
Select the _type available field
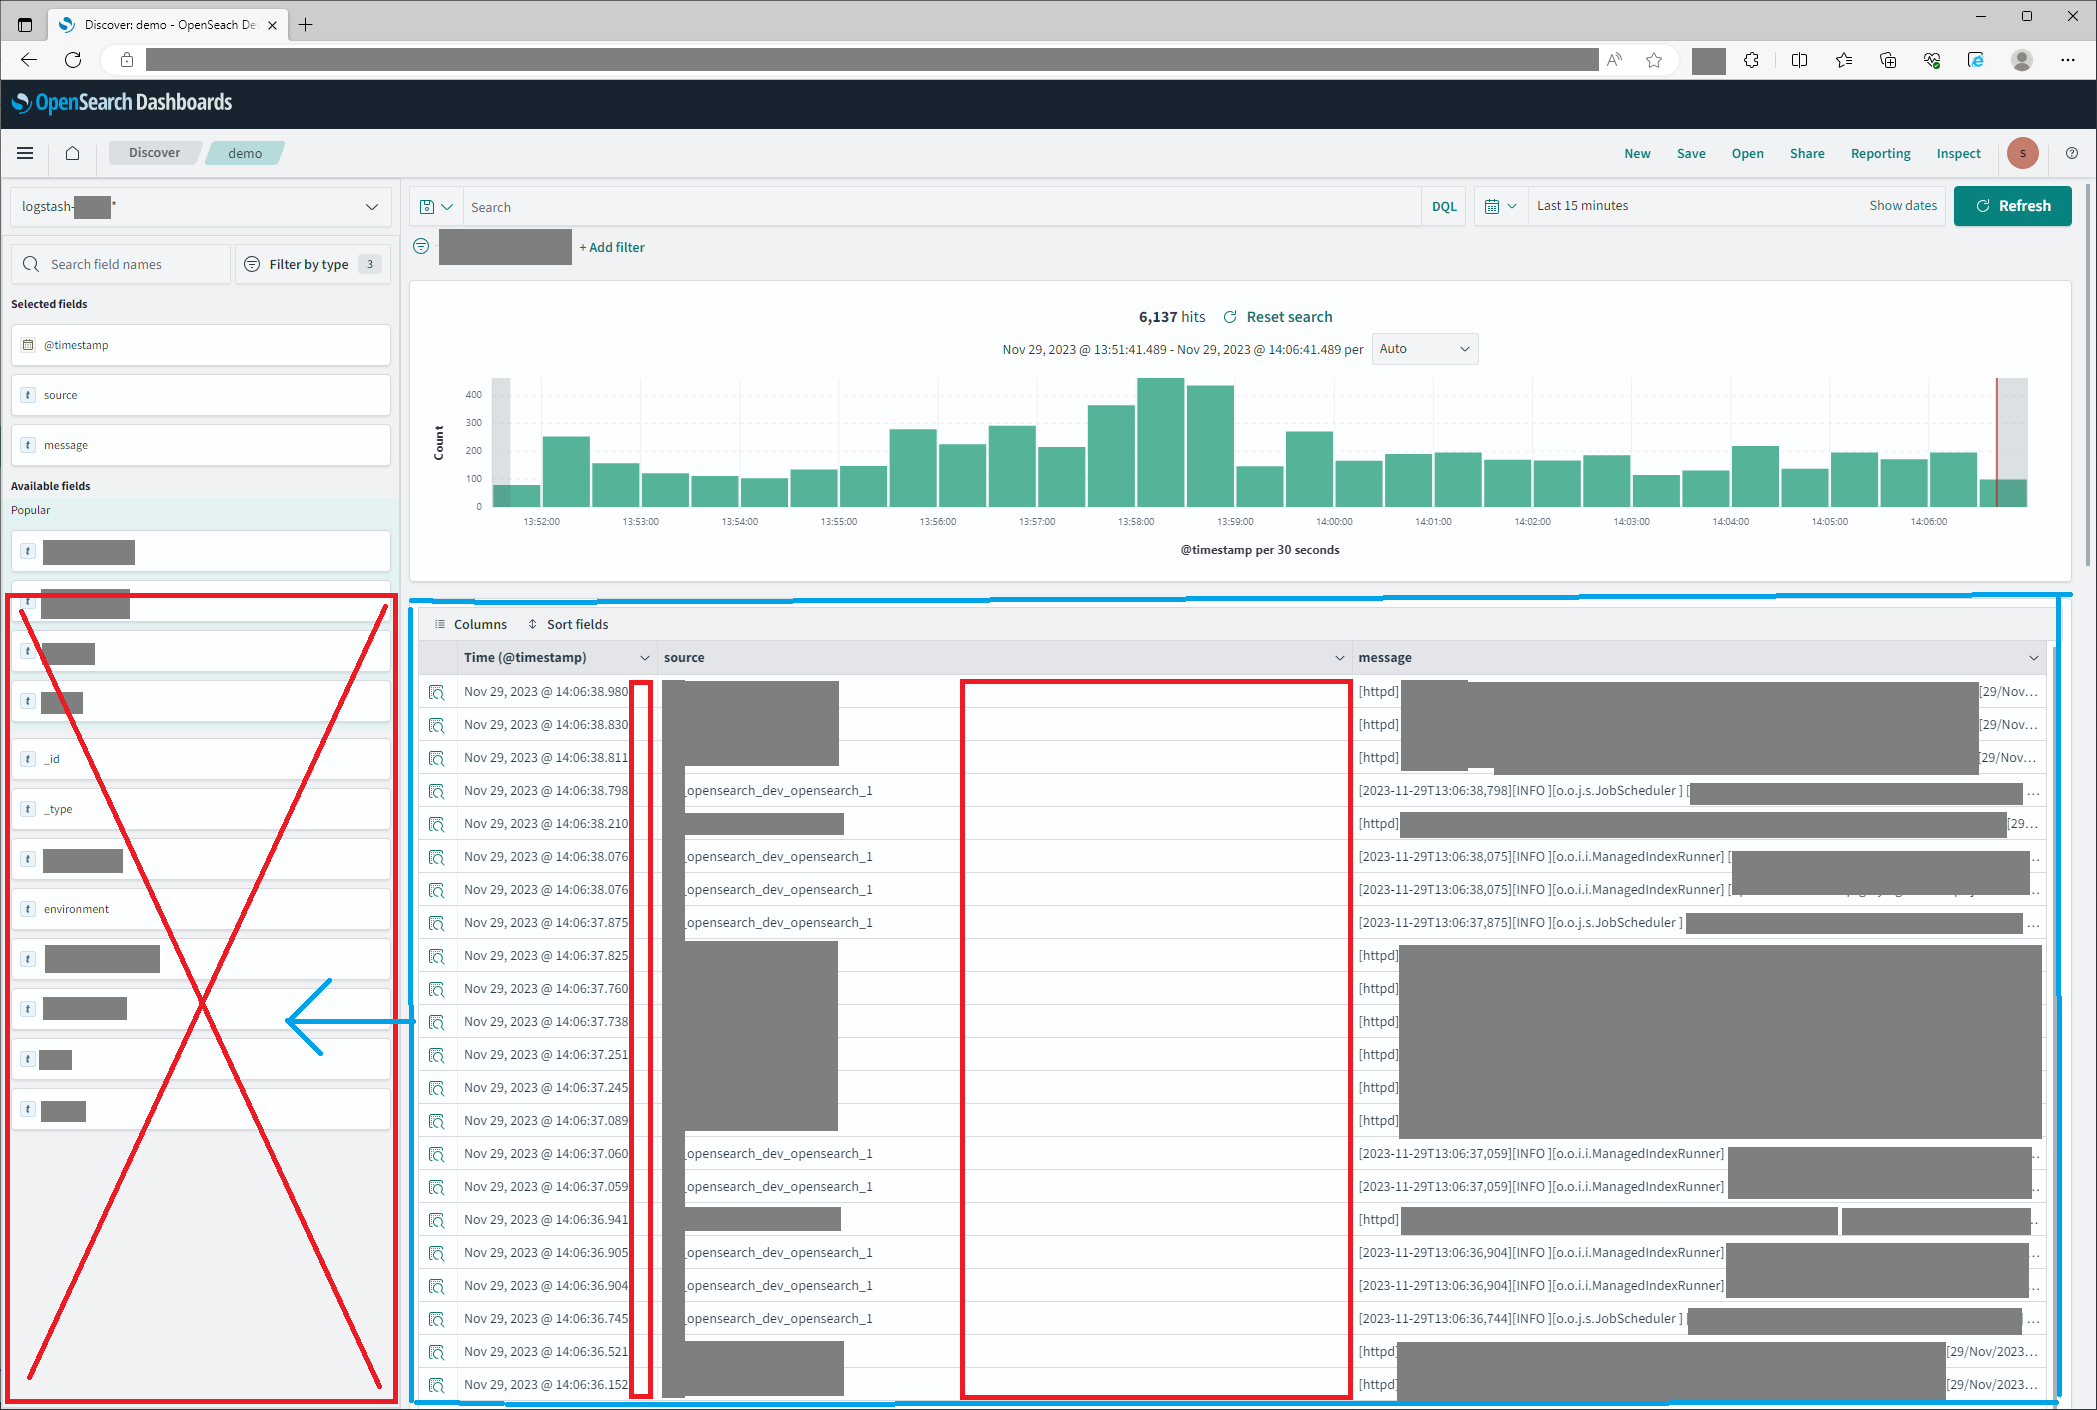coord(200,809)
